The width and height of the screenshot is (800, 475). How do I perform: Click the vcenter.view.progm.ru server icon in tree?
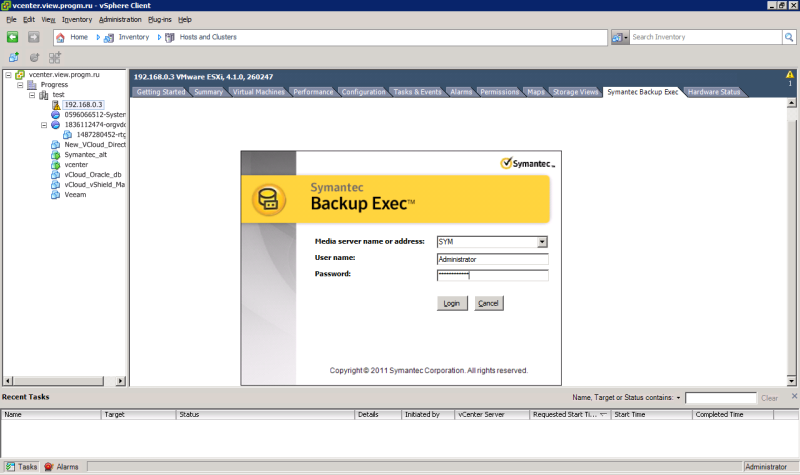click(x=20, y=74)
